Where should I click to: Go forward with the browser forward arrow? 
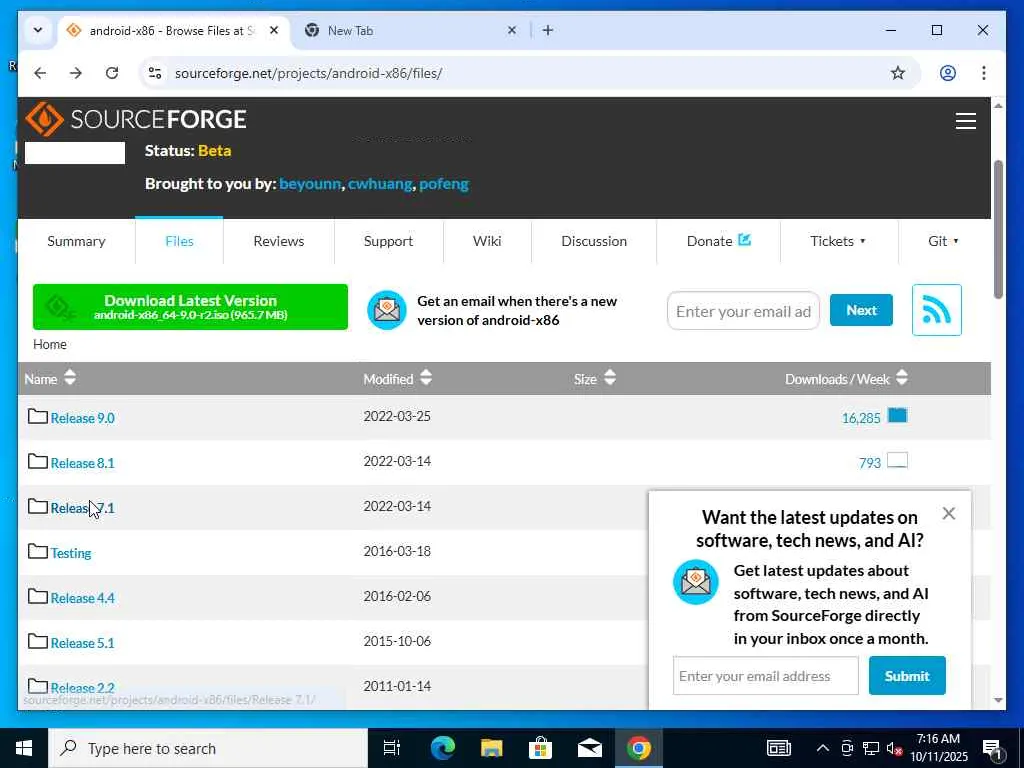click(x=76, y=73)
